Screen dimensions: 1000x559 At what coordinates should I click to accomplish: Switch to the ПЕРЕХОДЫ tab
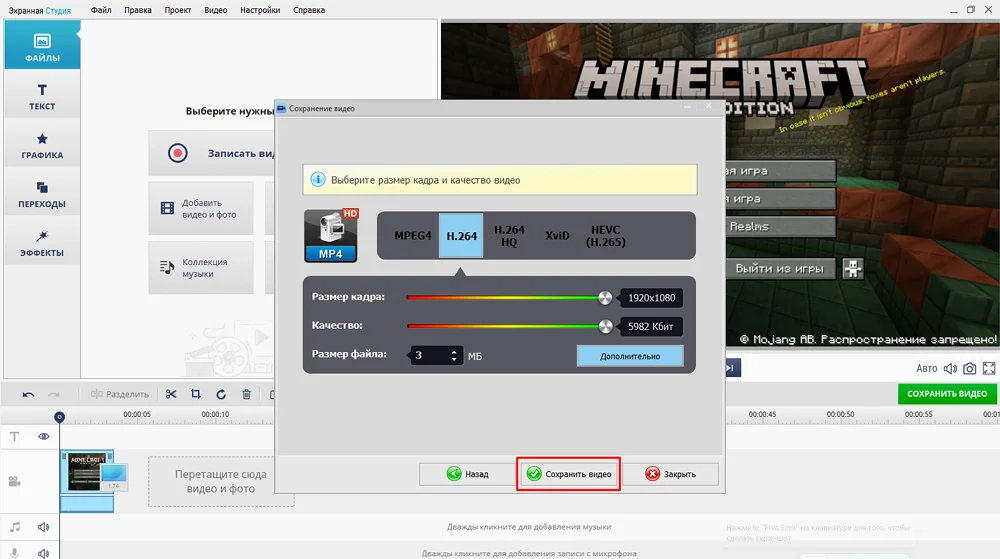42,194
